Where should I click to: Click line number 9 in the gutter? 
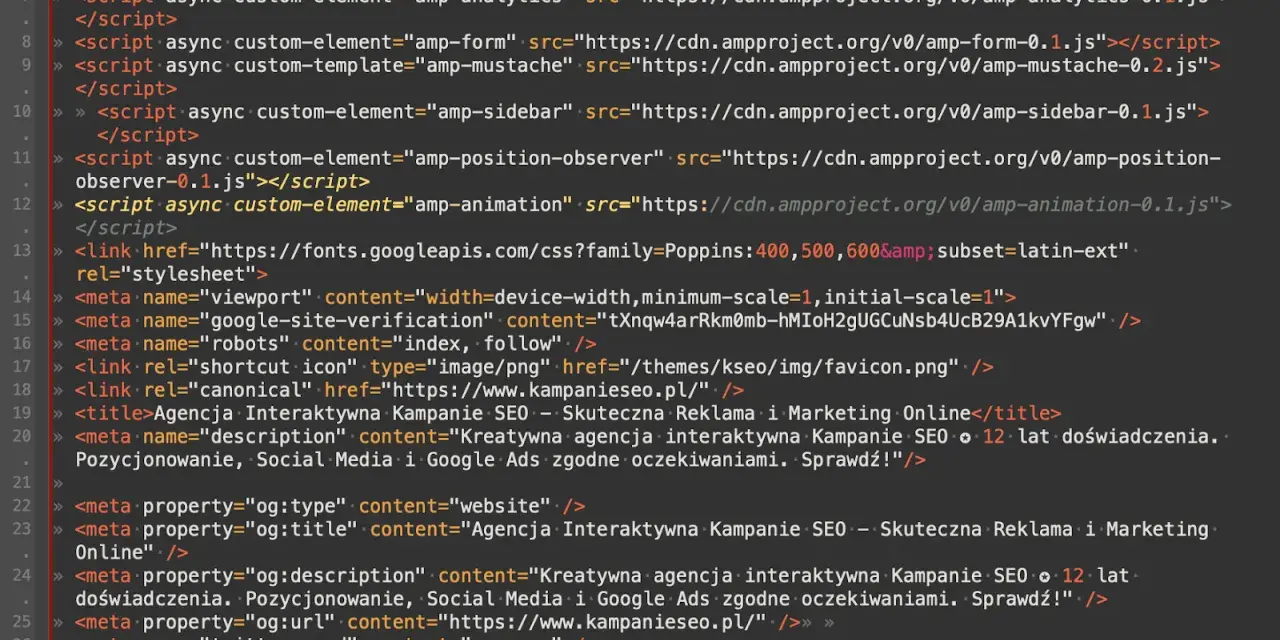(x=26, y=66)
